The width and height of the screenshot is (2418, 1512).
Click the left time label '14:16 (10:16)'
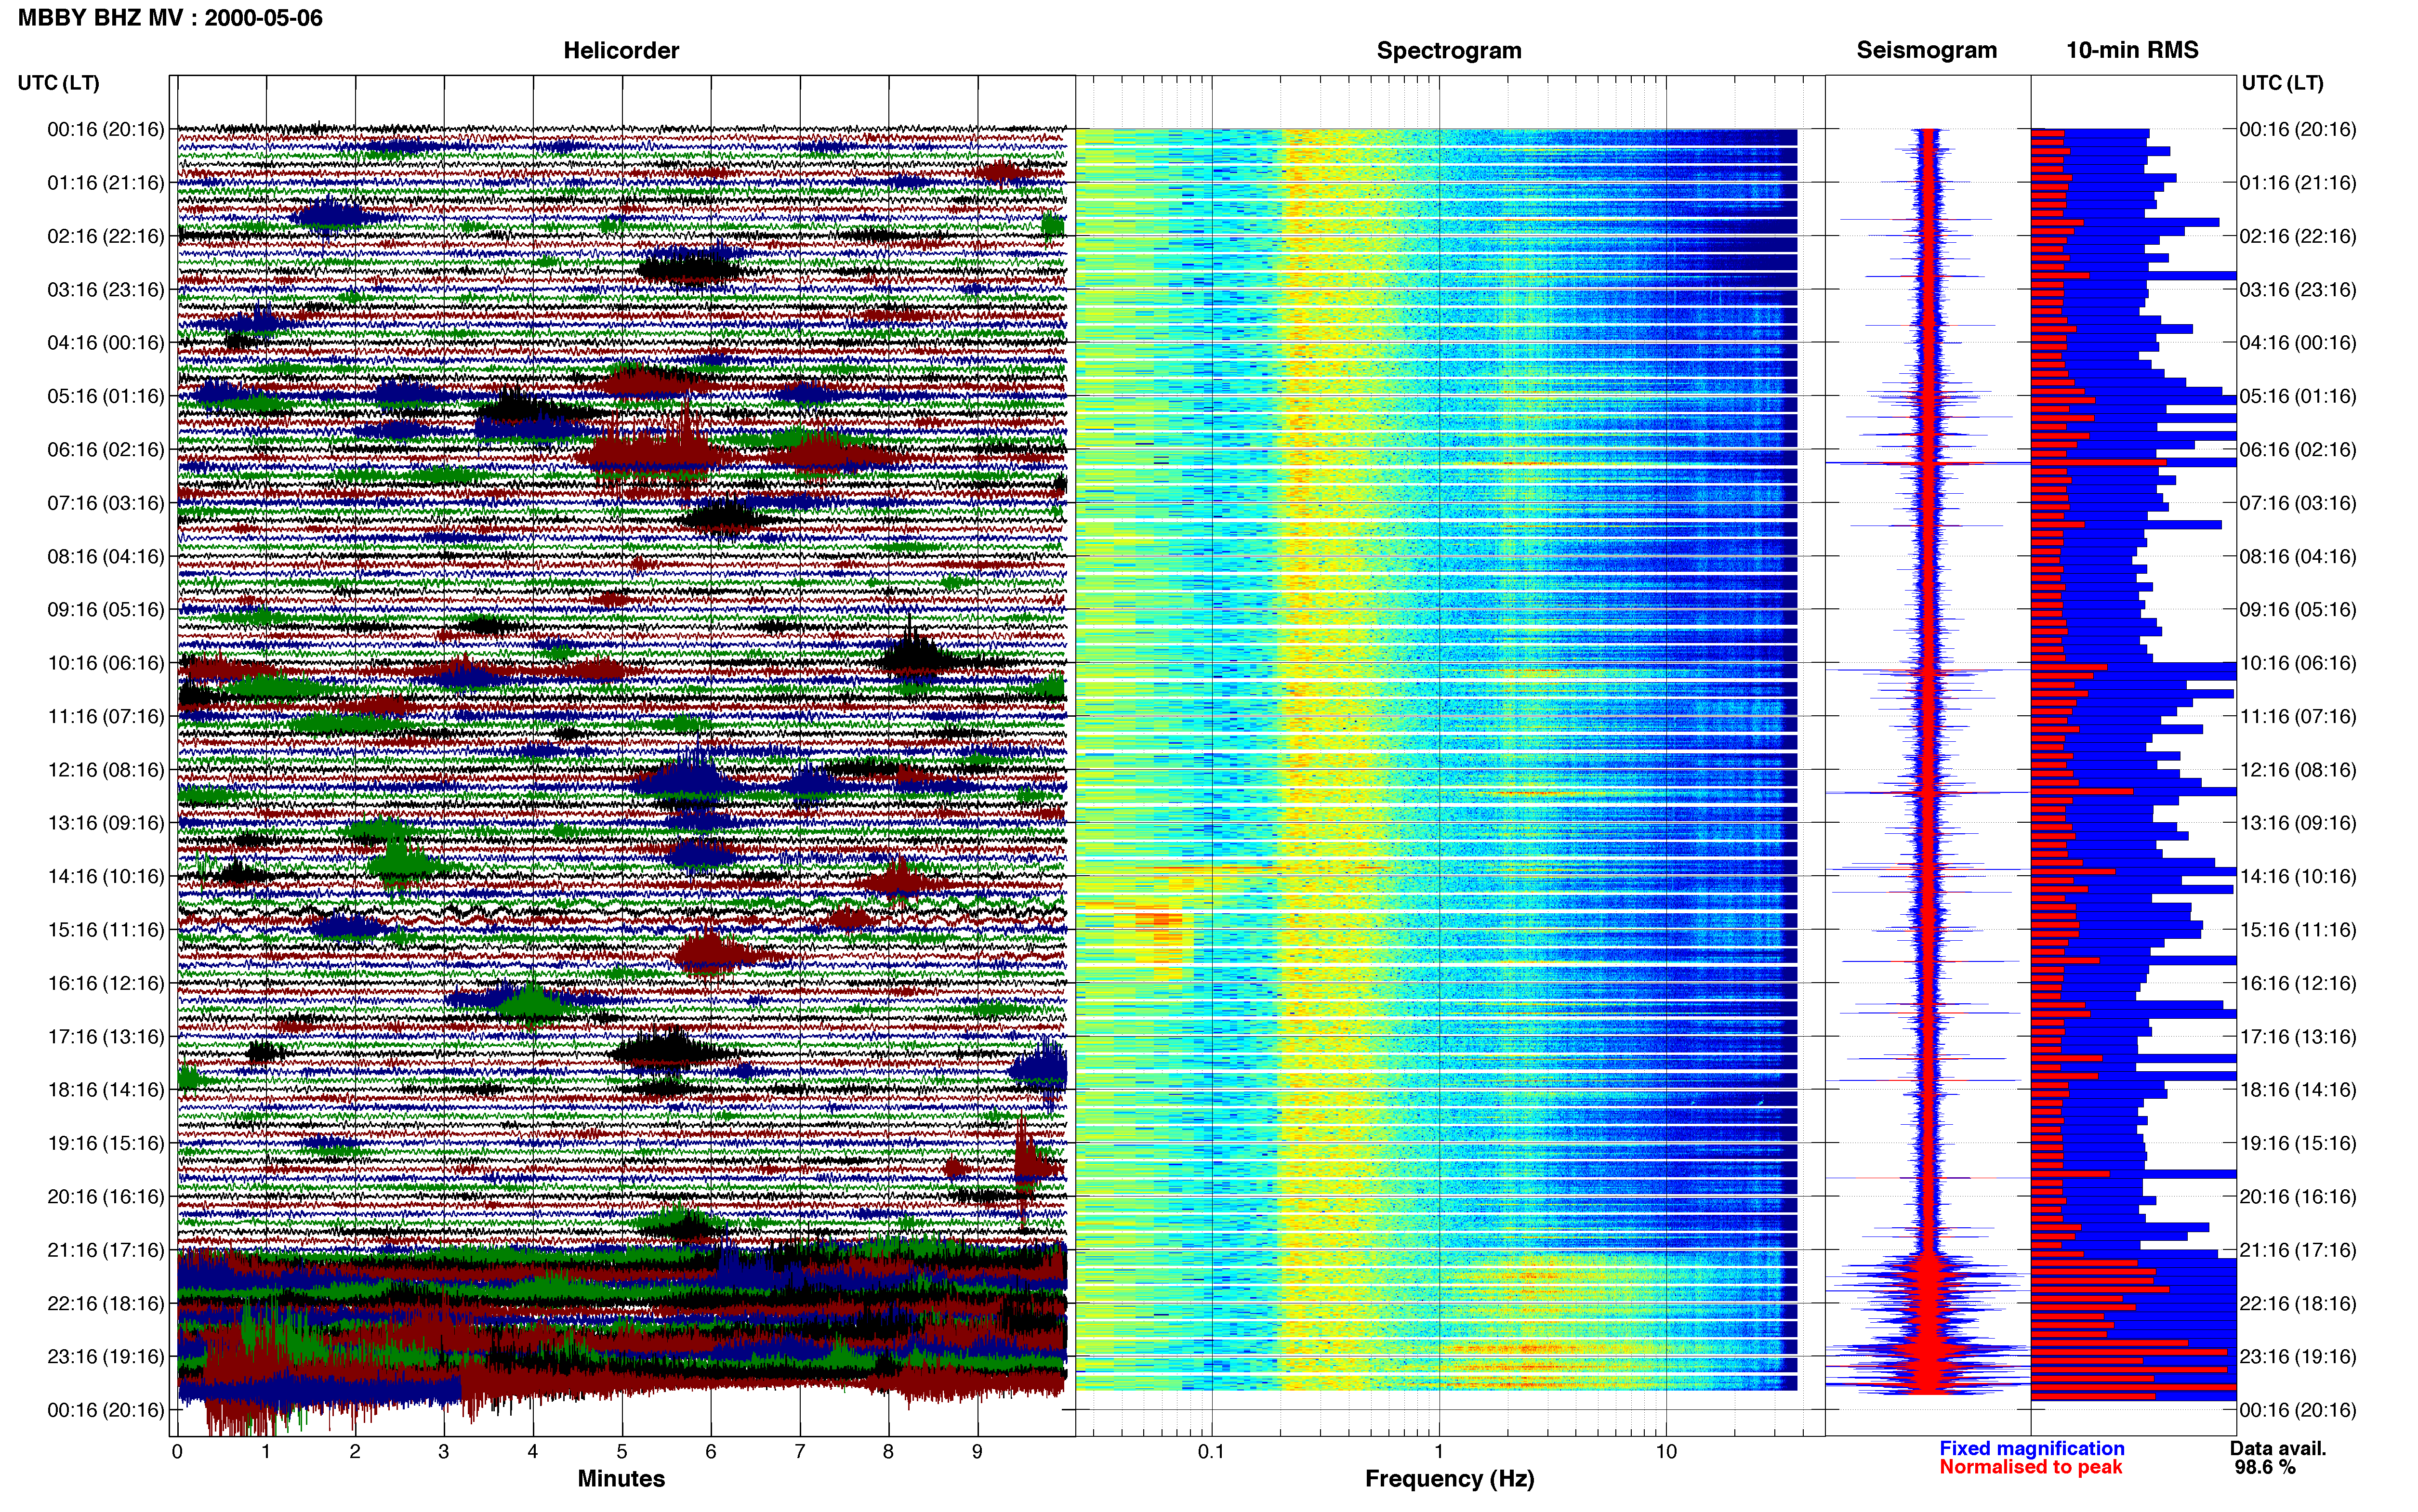pyautogui.click(x=106, y=876)
